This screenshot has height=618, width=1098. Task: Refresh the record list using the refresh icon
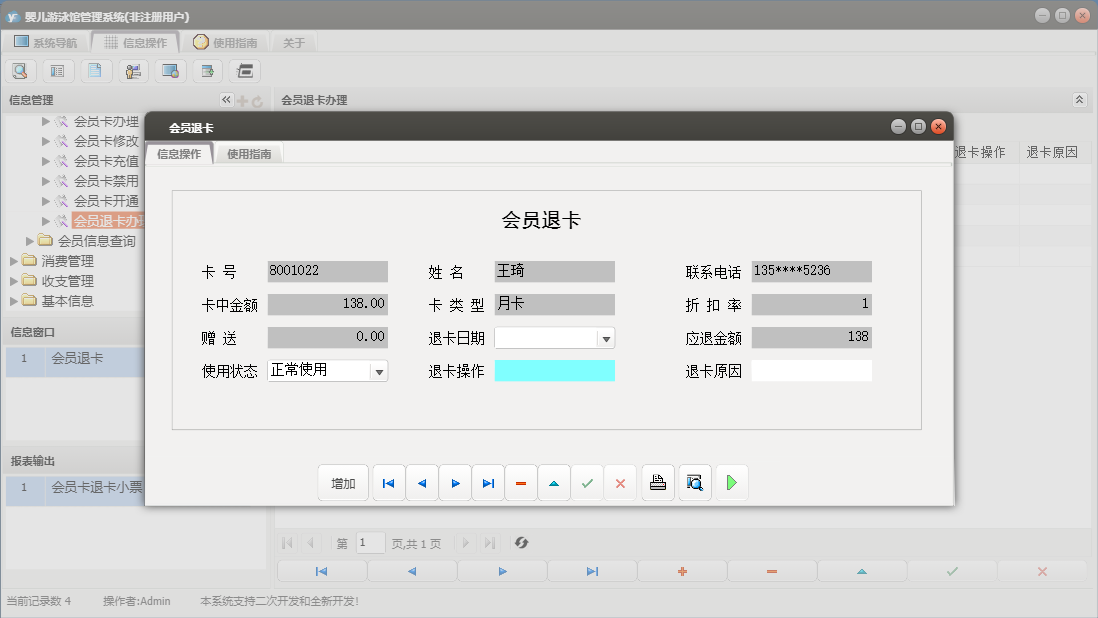point(520,542)
